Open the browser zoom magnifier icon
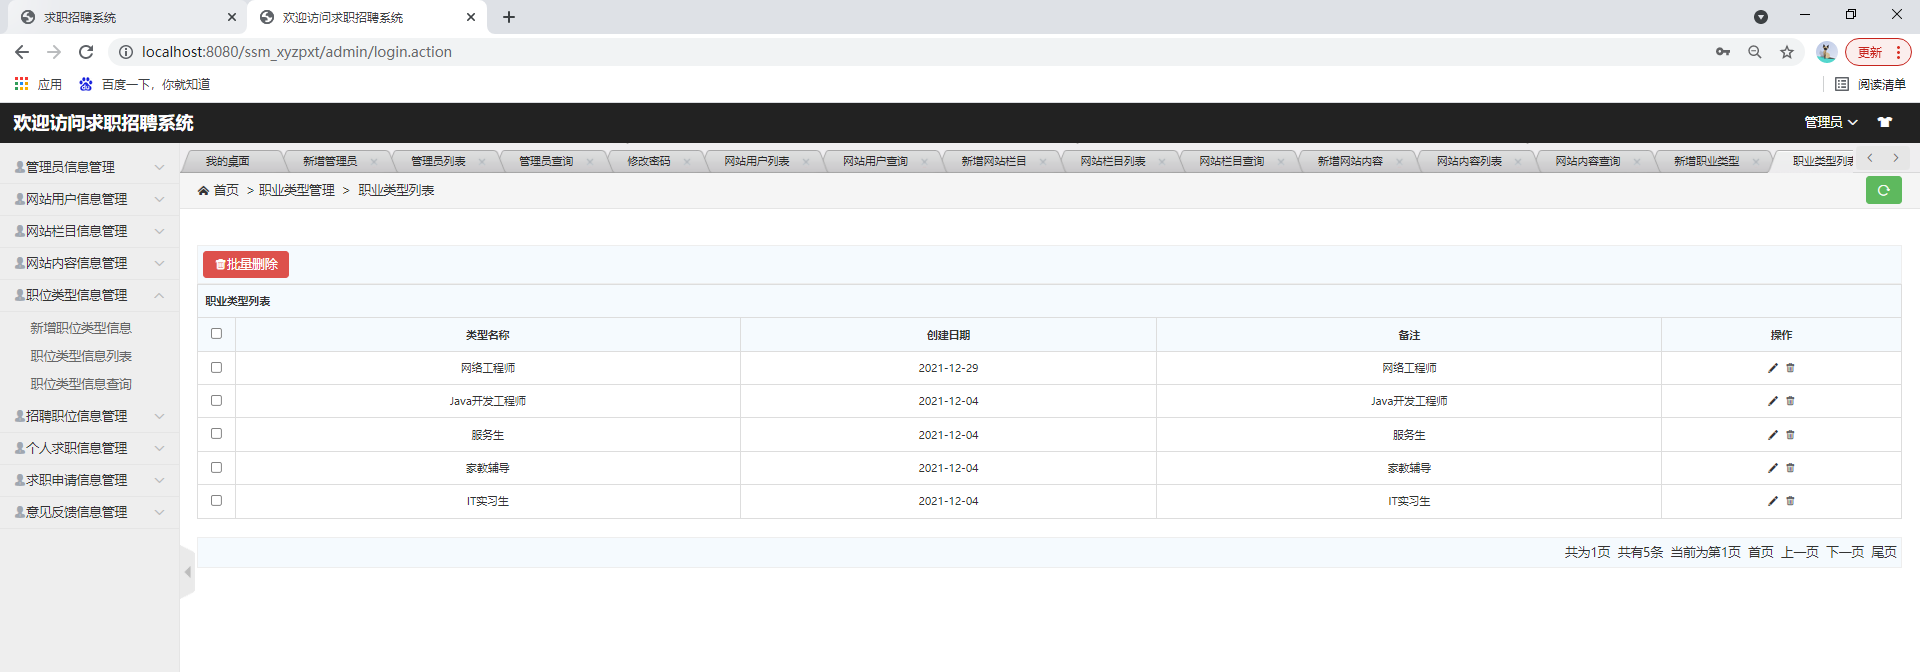The height and width of the screenshot is (672, 1920). pos(1755,52)
